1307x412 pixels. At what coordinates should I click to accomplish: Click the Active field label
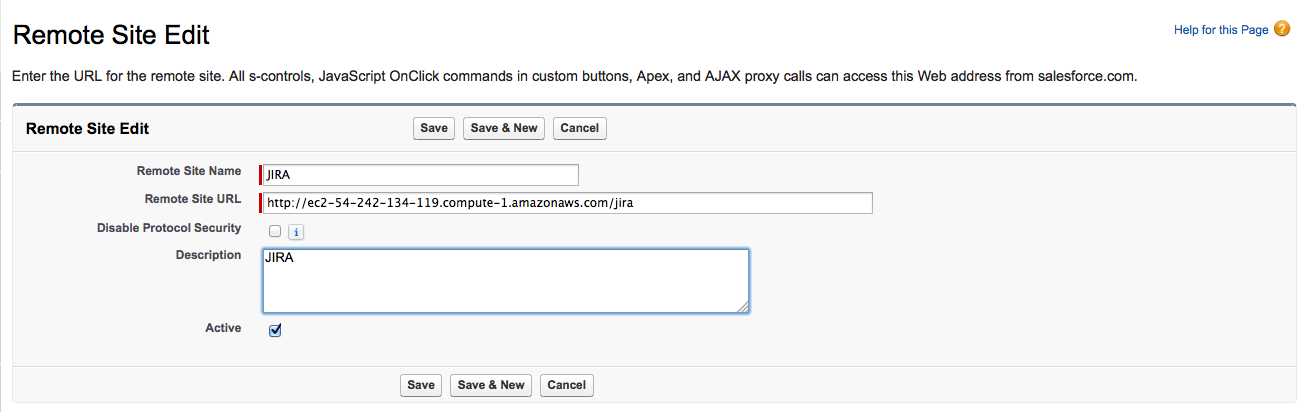pos(223,328)
